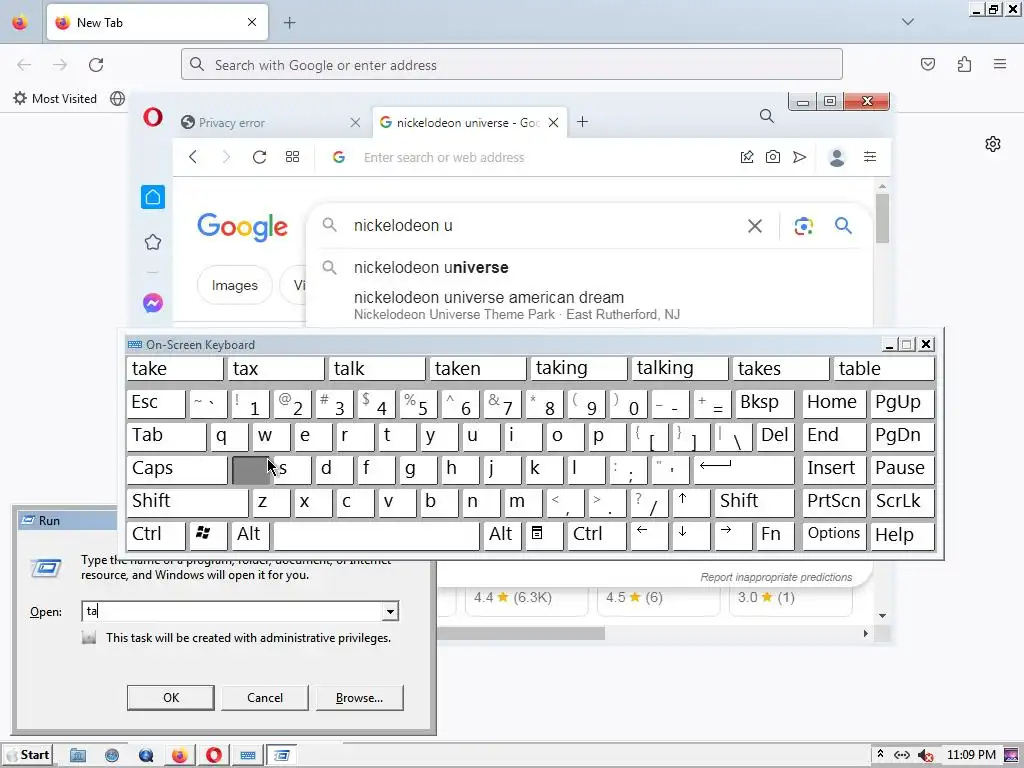Open a new Firefox tab
Image resolution: width=1024 pixels, height=768 pixels.
289,23
